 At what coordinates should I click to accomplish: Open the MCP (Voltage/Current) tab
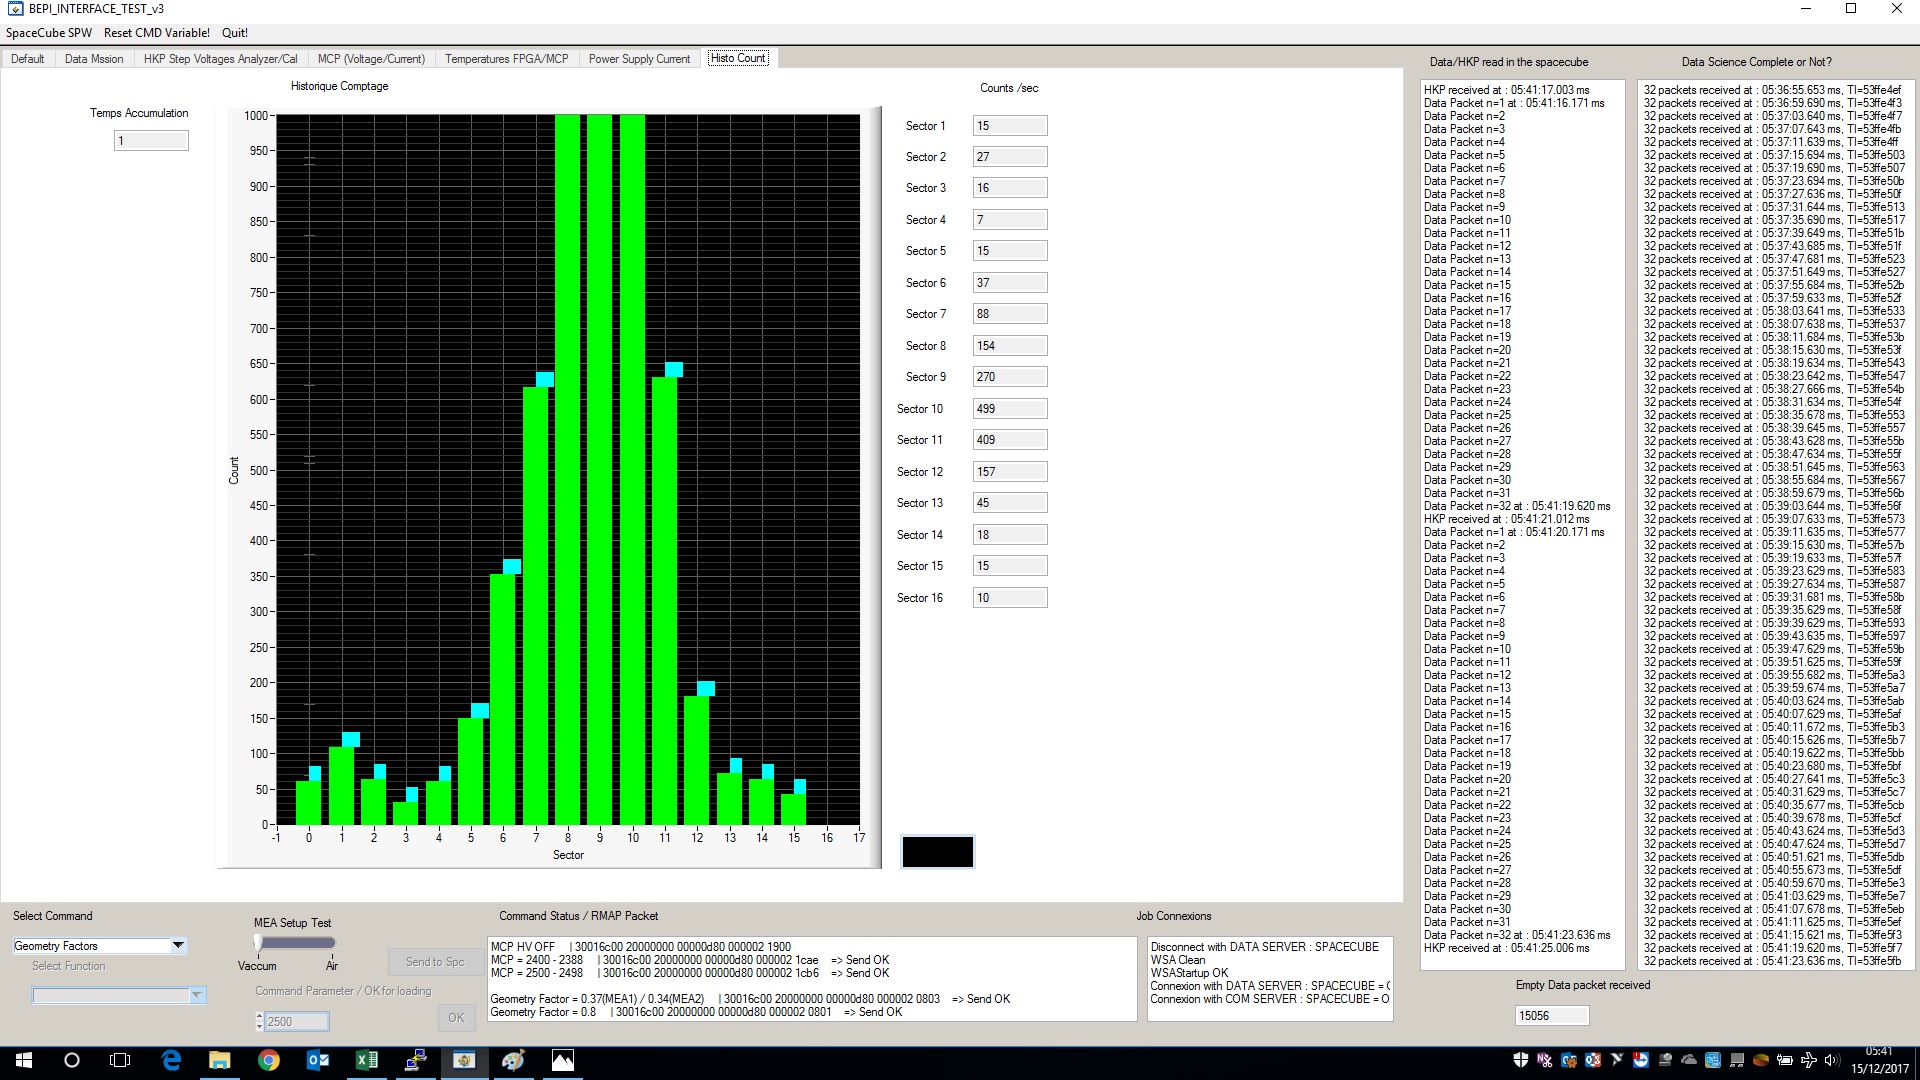coord(371,59)
